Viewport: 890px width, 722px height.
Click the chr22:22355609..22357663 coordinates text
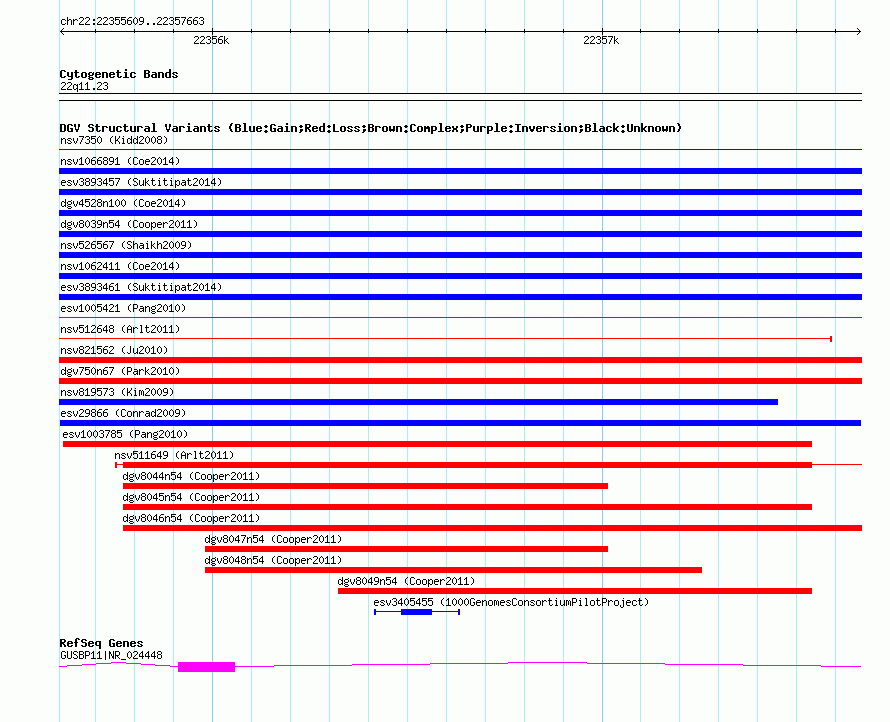click(132, 21)
